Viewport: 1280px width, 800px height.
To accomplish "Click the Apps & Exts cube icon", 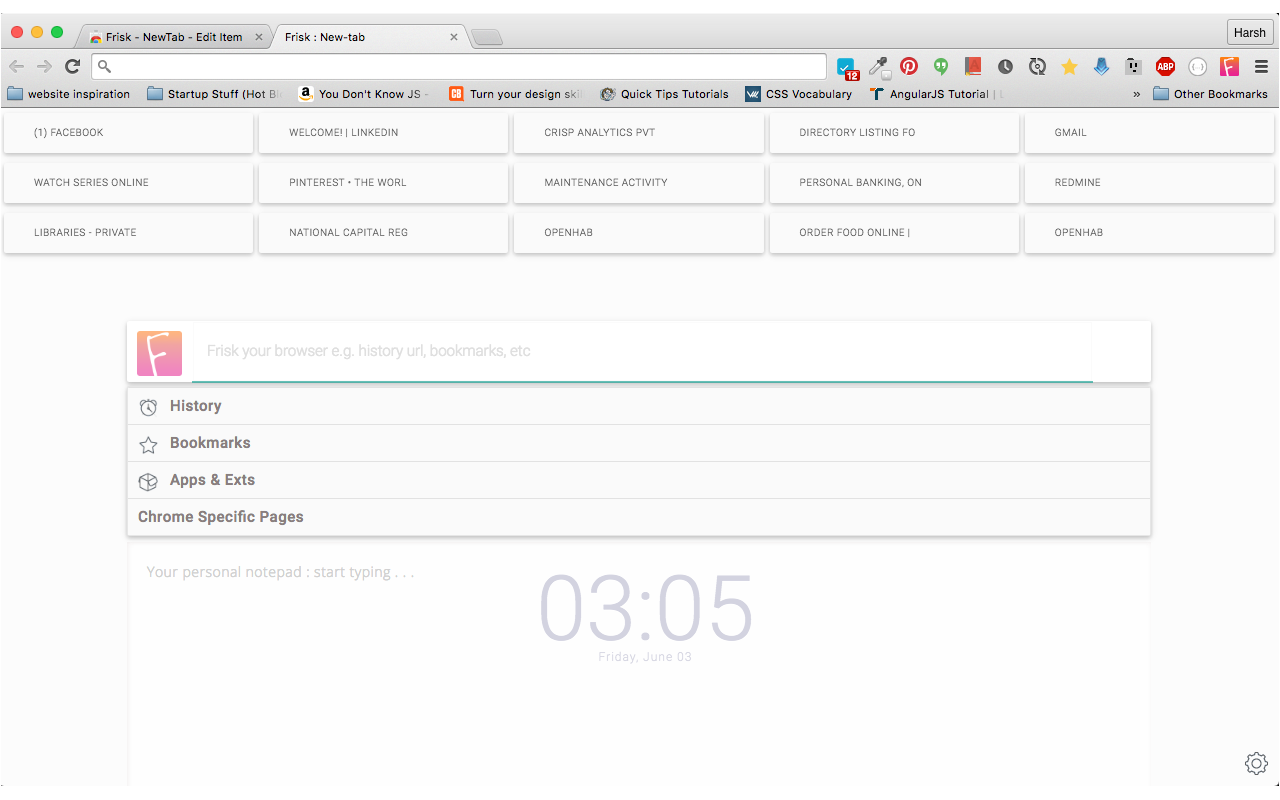I will [148, 482].
